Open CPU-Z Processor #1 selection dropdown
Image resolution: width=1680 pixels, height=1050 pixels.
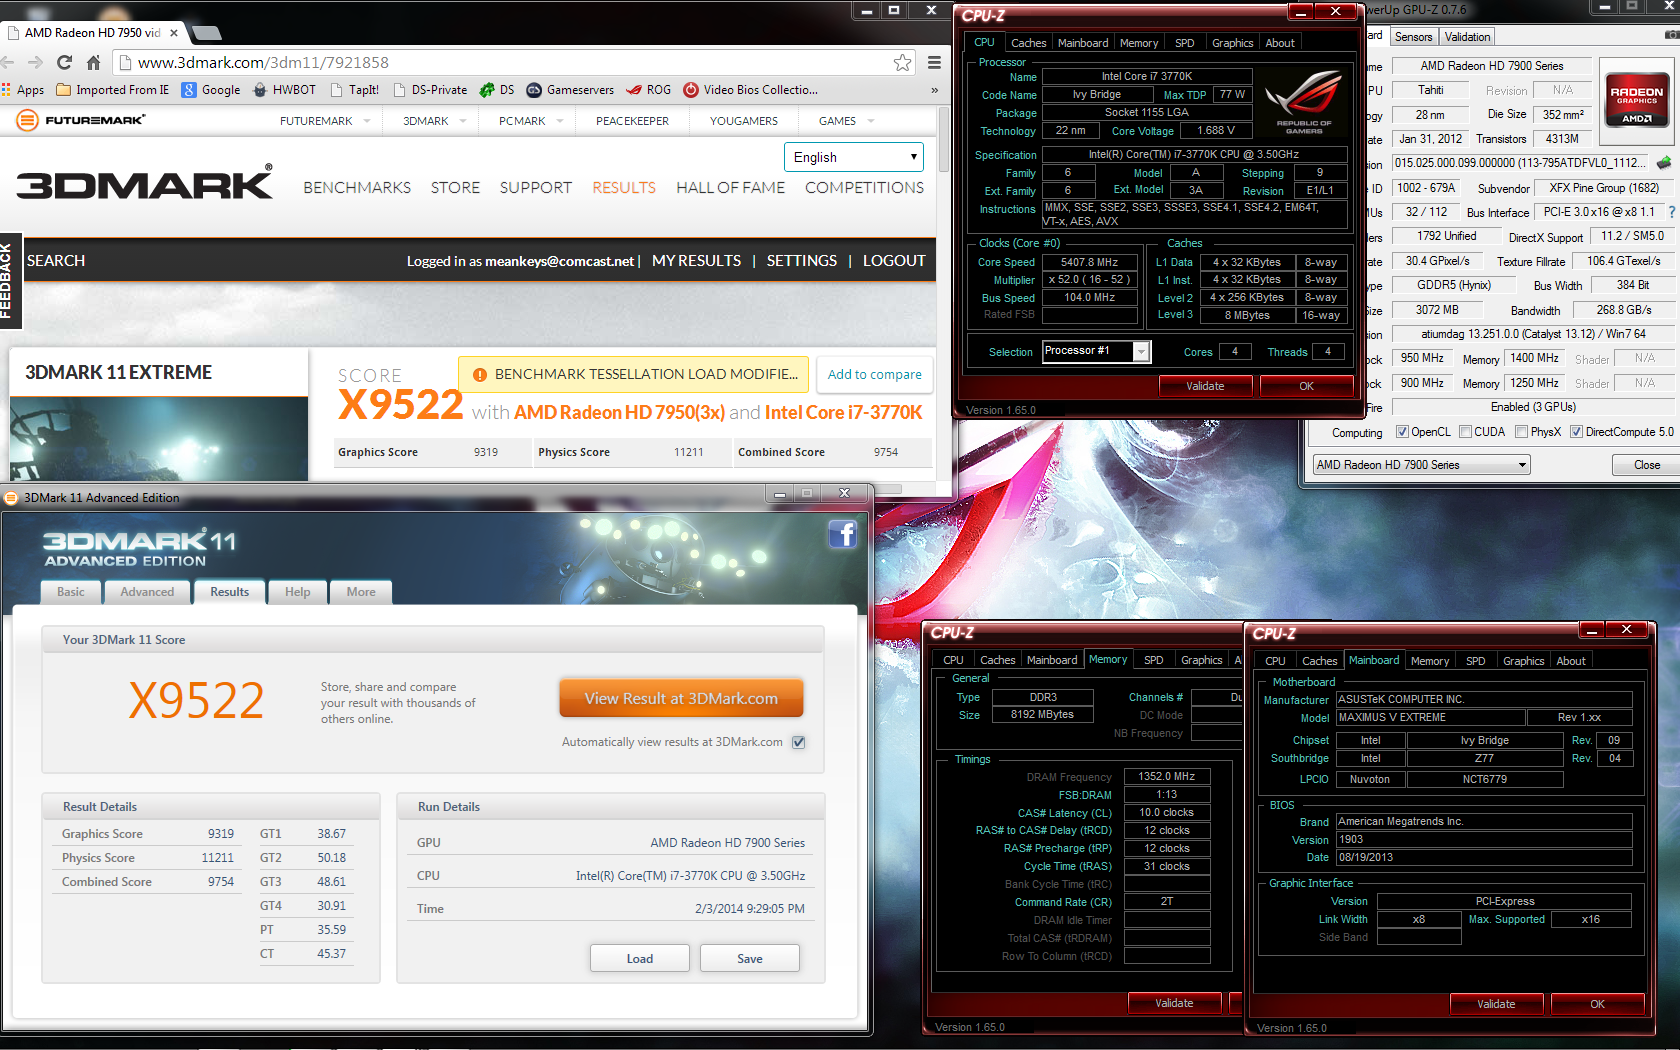click(x=1096, y=351)
